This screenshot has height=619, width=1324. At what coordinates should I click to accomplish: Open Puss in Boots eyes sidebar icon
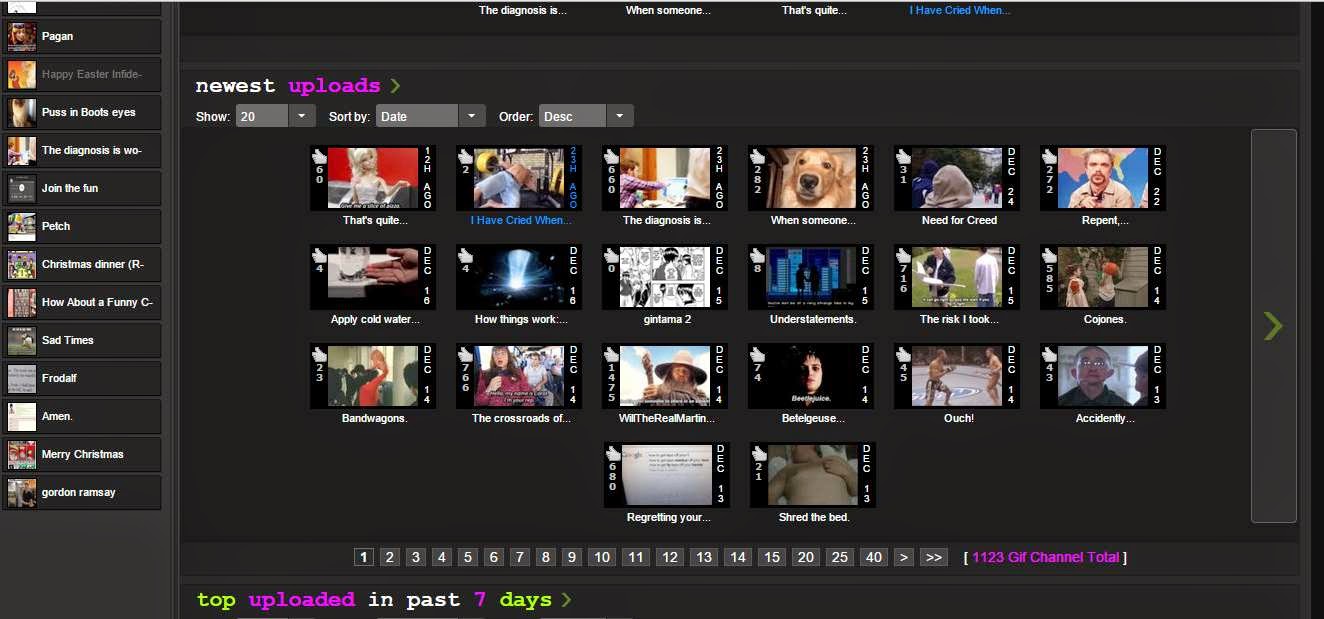tap(22, 112)
